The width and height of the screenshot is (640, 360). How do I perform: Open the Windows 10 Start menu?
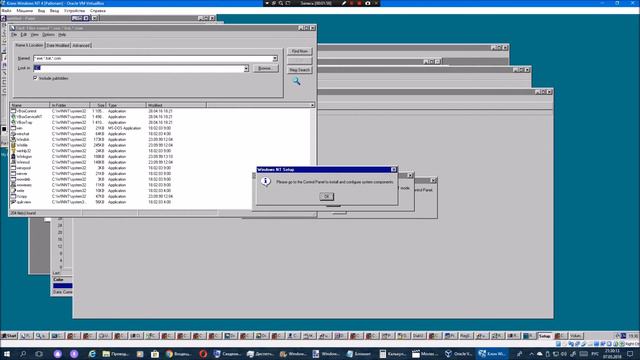point(7,353)
